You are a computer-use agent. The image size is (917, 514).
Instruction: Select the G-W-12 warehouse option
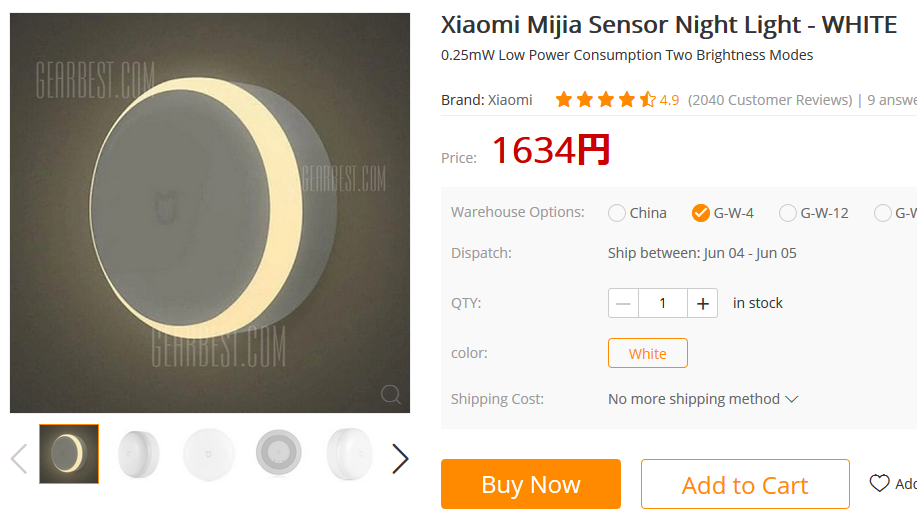pos(788,213)
